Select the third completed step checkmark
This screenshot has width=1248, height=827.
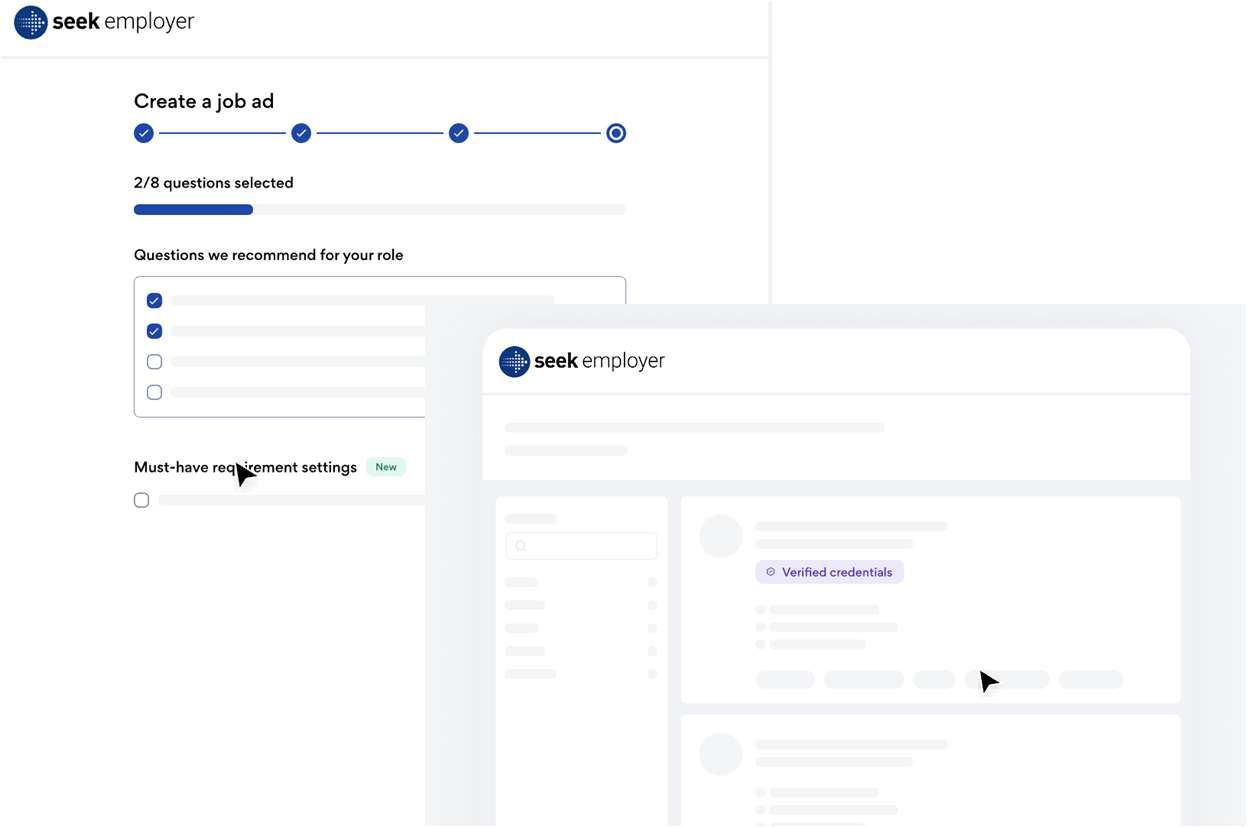(459, 133)
